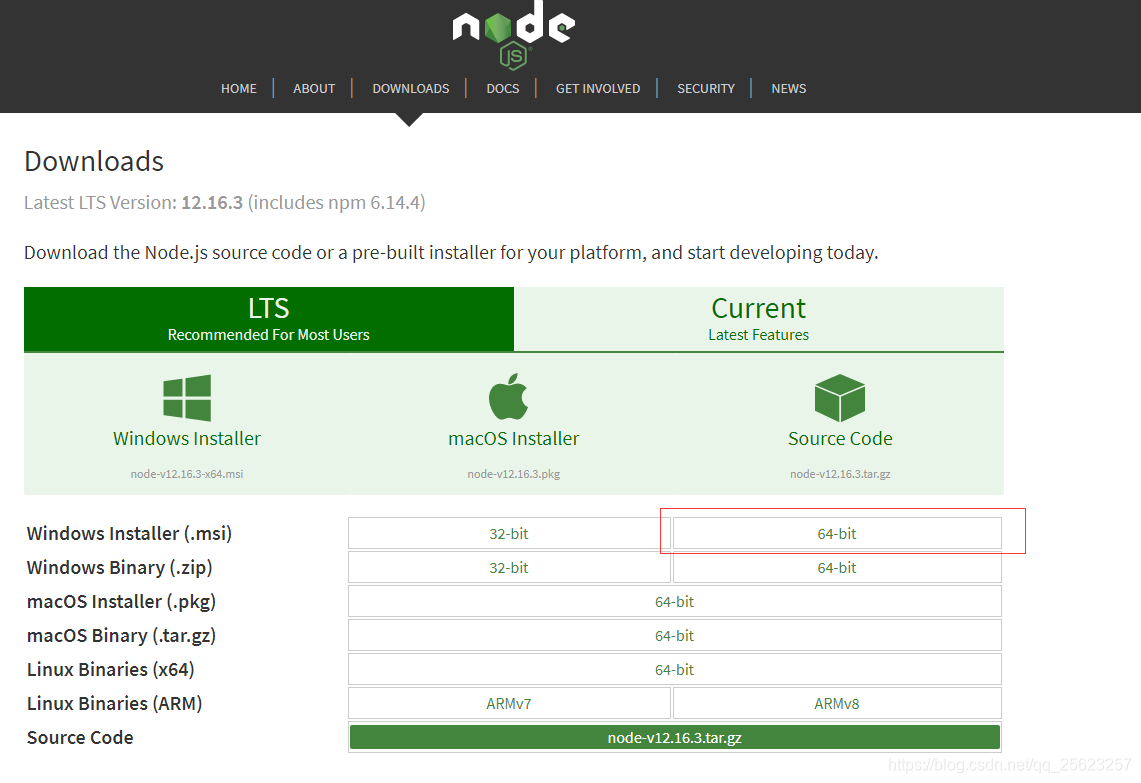Click node-v12.16.3-x64.msi filename text
Image resolution: width=1141 pixels, height=783 pixels.
point(187,474)
